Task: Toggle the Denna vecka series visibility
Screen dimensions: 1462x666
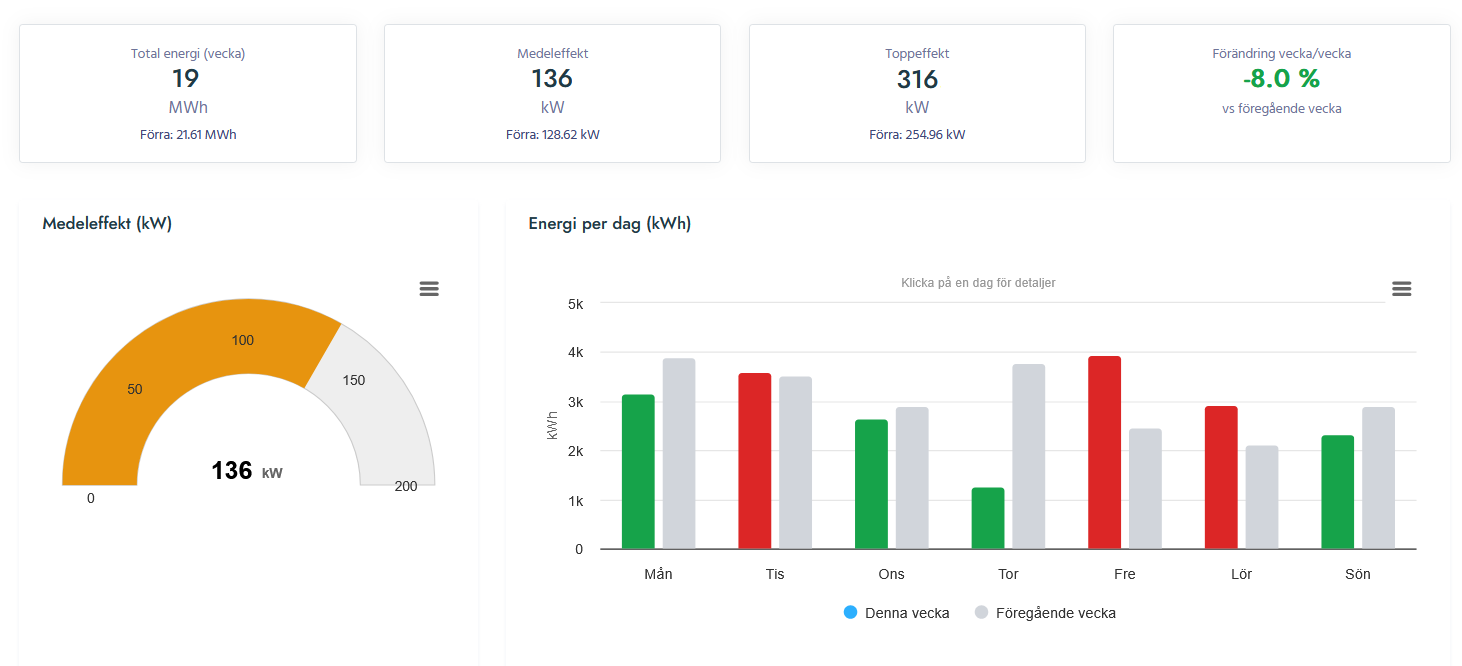Action: click(896, 612)
